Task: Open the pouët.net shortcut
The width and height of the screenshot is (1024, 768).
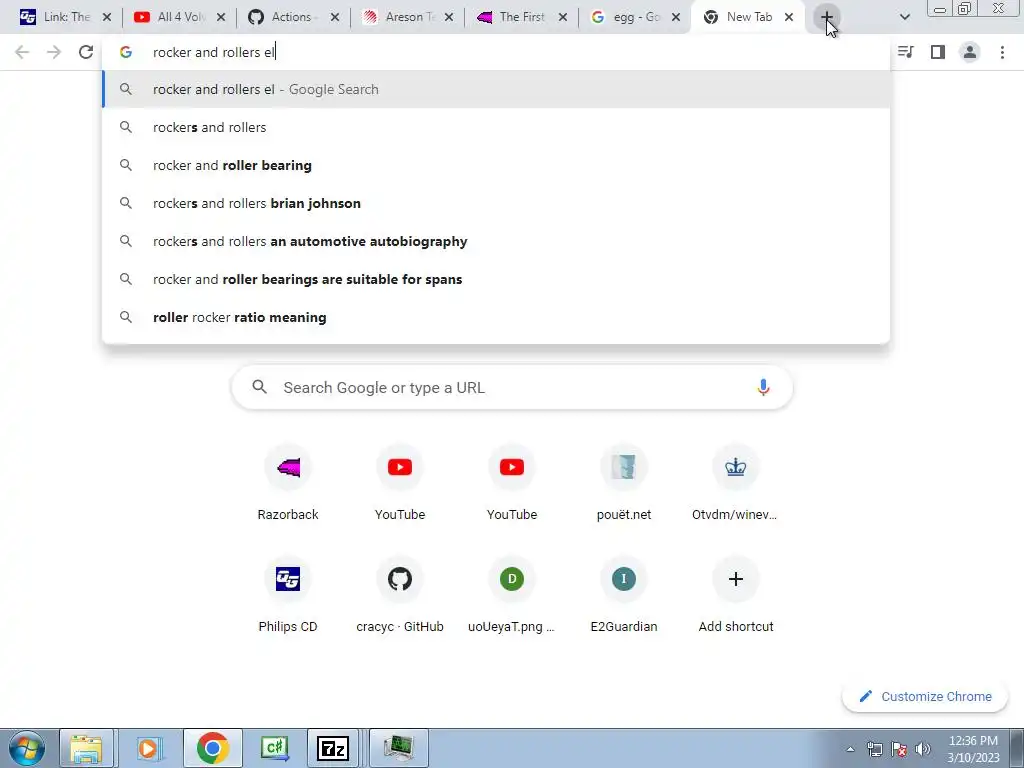Action: [624, 484]
